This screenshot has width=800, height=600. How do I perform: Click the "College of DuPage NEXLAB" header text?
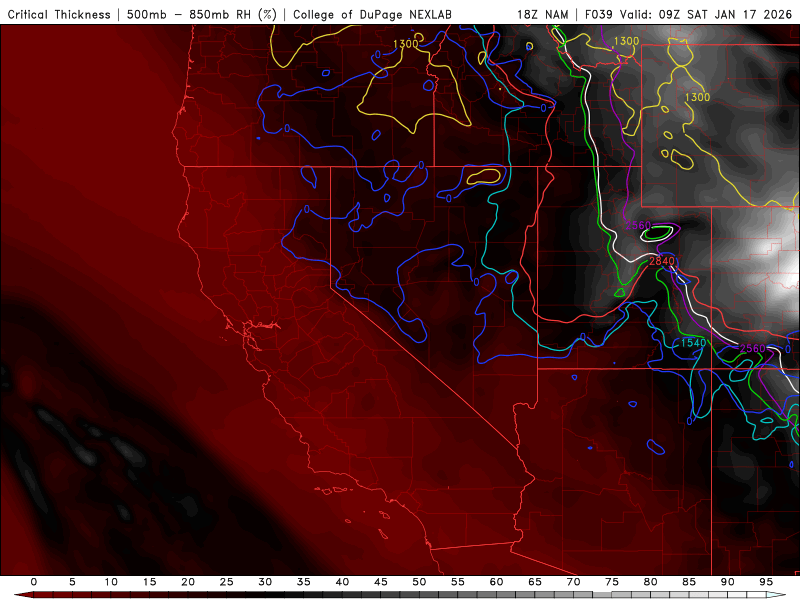(372, 14)
